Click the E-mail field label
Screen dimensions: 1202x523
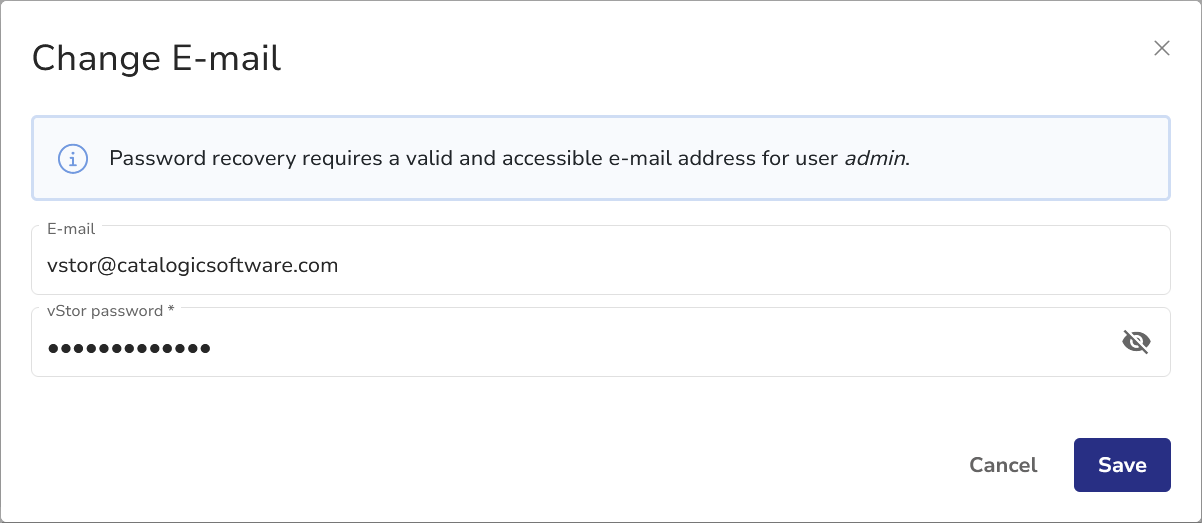point(71,229)
